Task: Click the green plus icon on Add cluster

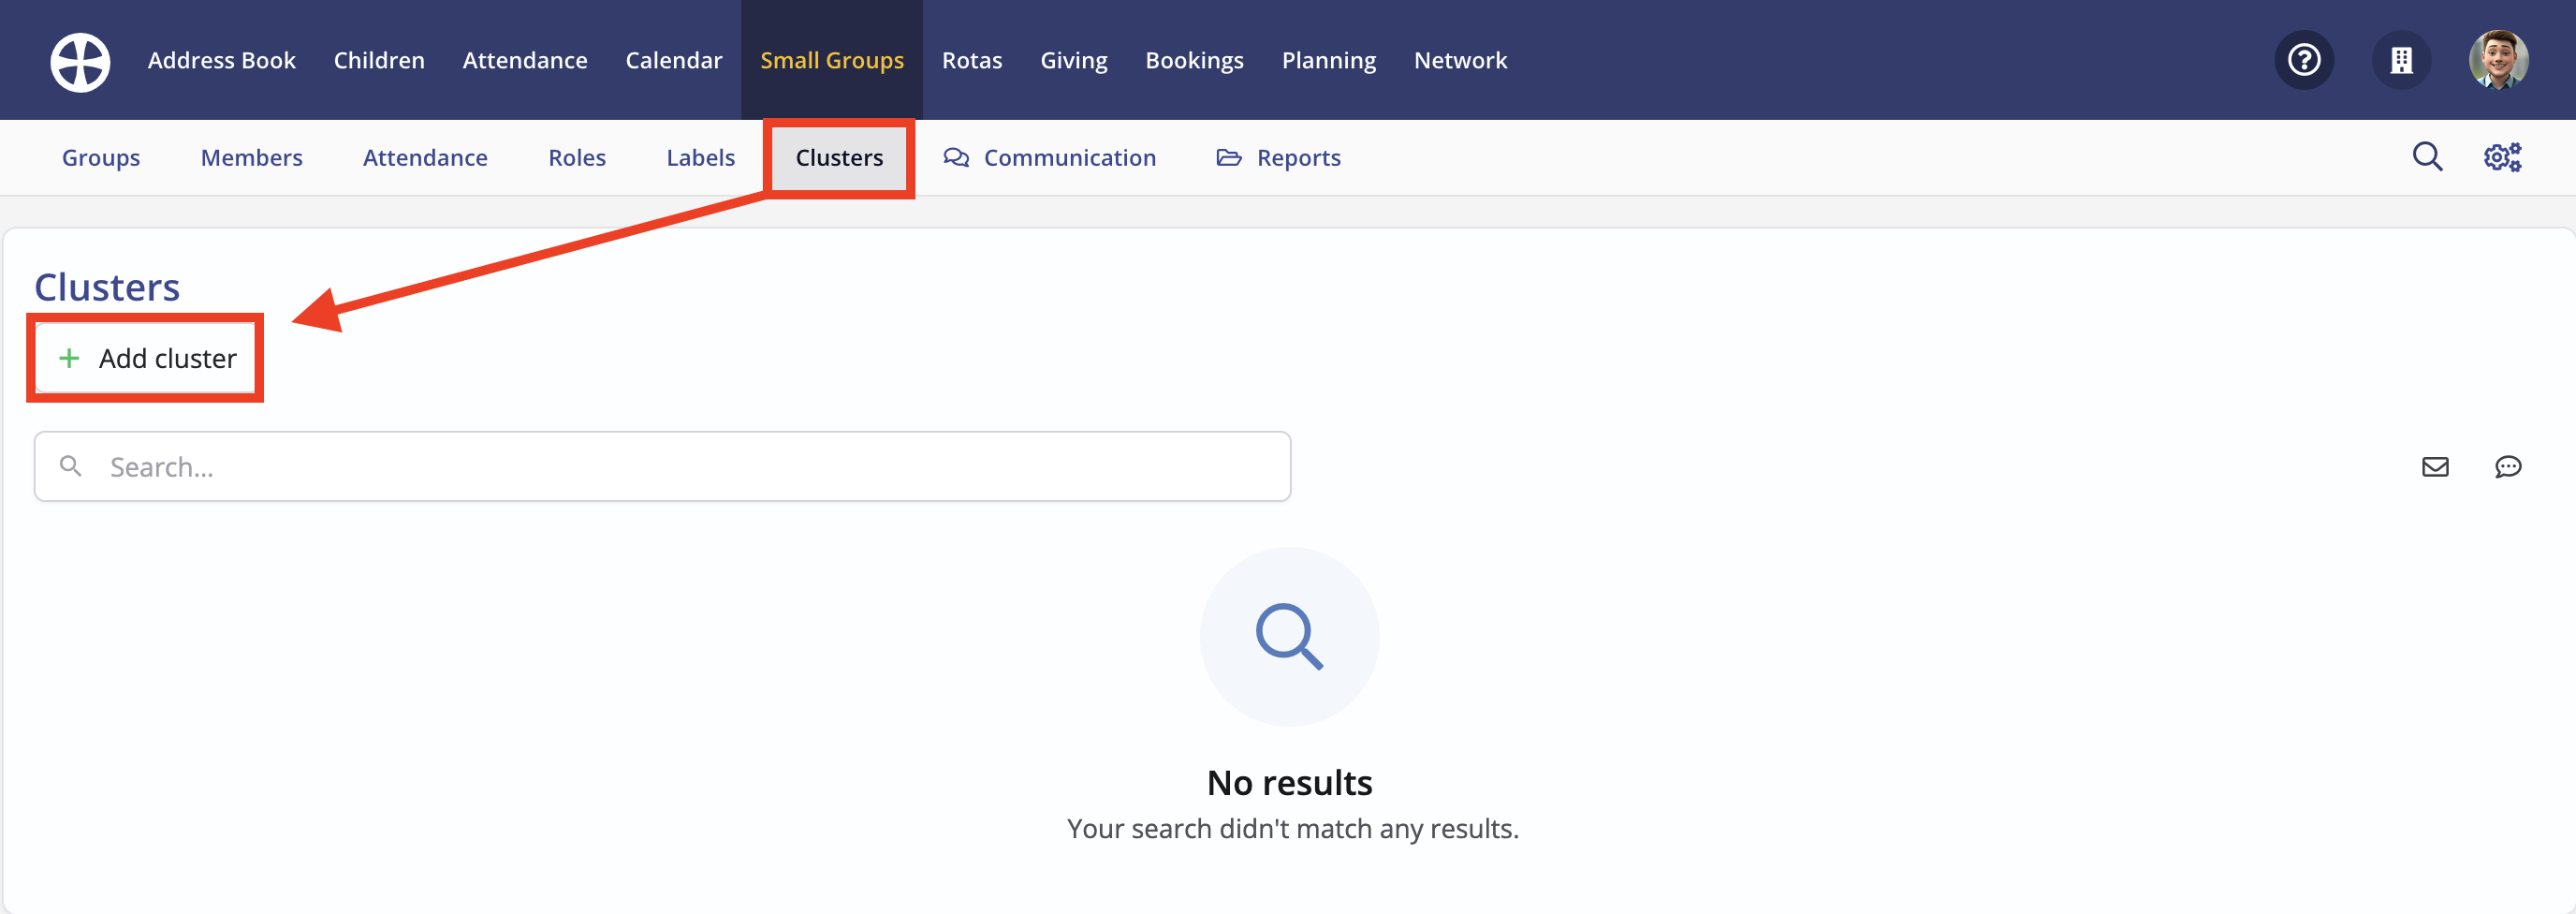Action: (x=69, y=358)
